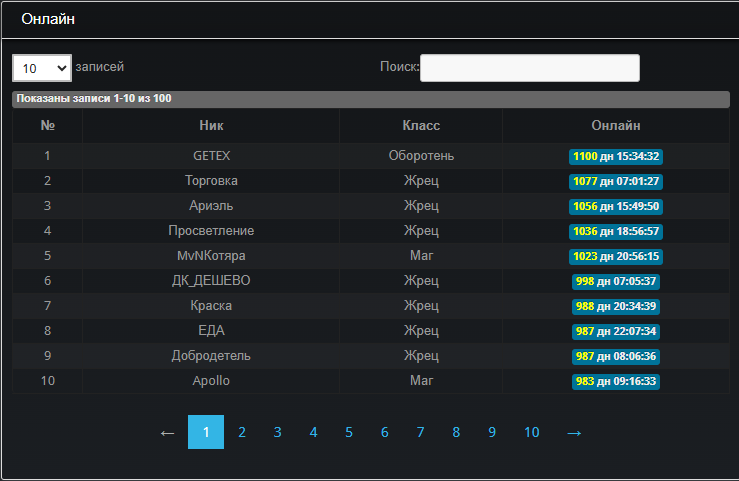Click the nickname GETEX

[x=211, y=156]
